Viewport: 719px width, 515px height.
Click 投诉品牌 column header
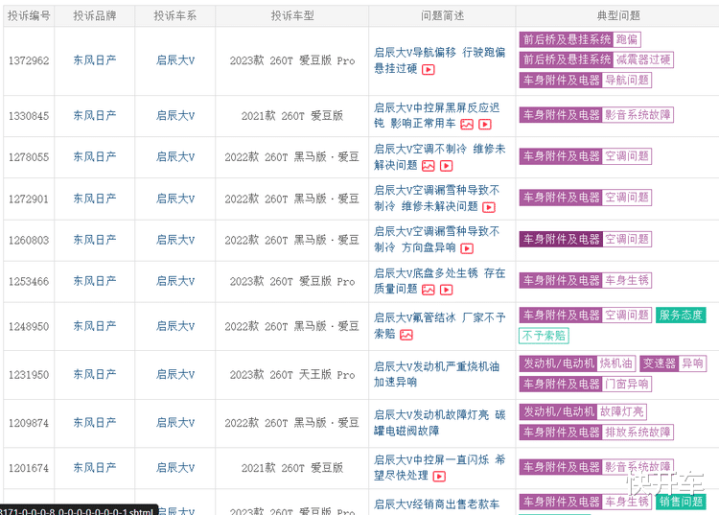(94, 16)
